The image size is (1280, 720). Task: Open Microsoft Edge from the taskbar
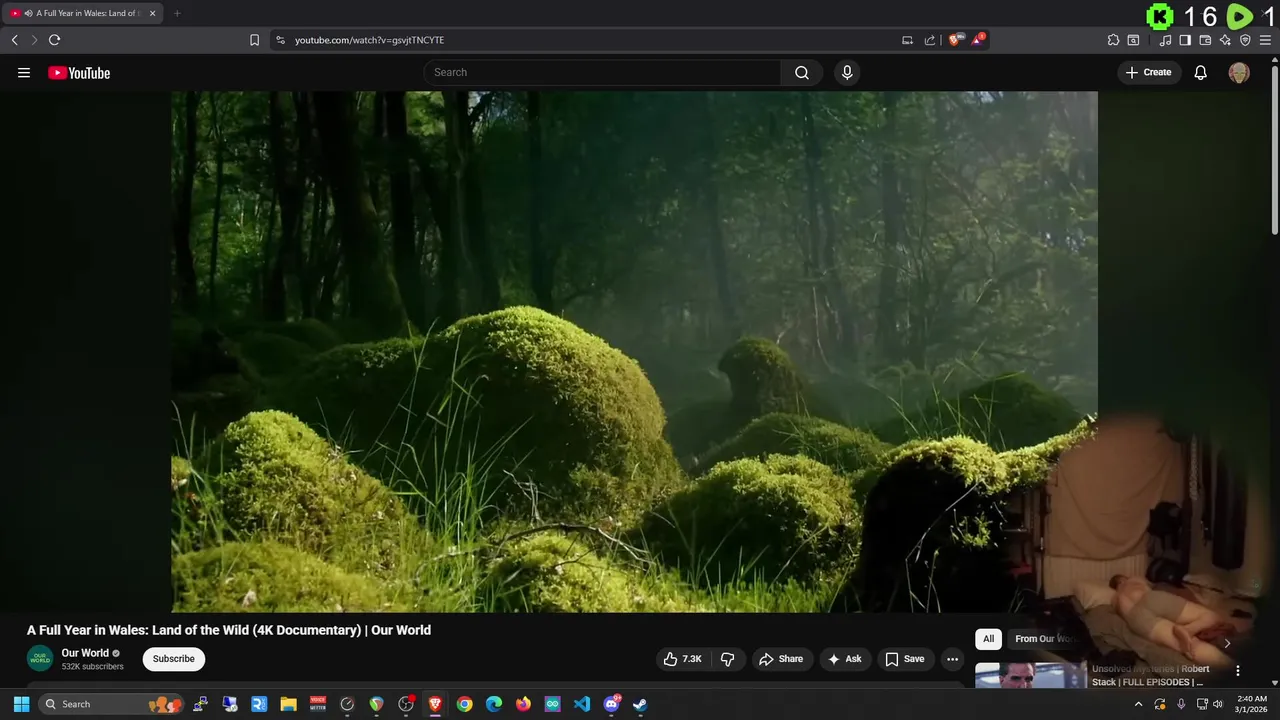[x=494, y=704]
